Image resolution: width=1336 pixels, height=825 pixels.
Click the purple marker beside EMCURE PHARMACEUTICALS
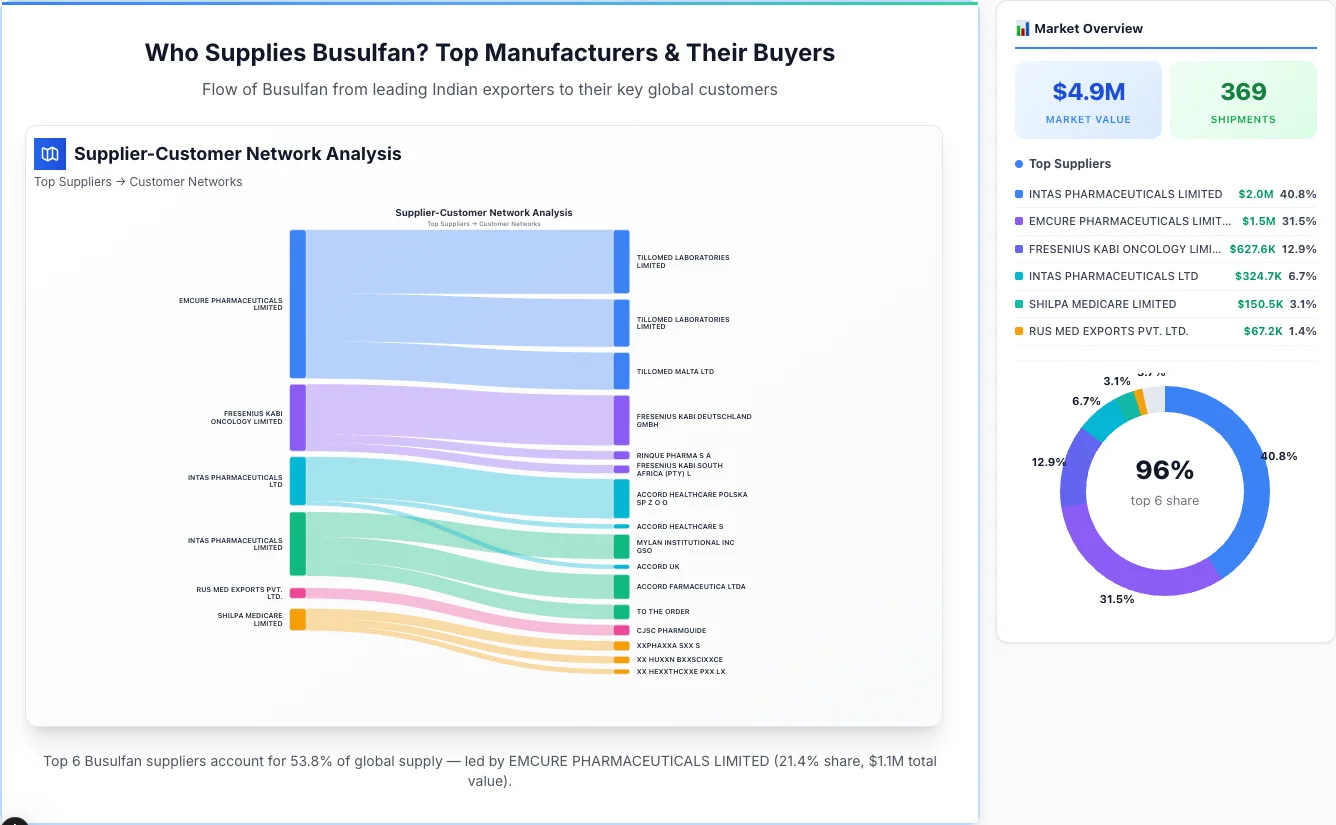click(x=1021, y=221)
